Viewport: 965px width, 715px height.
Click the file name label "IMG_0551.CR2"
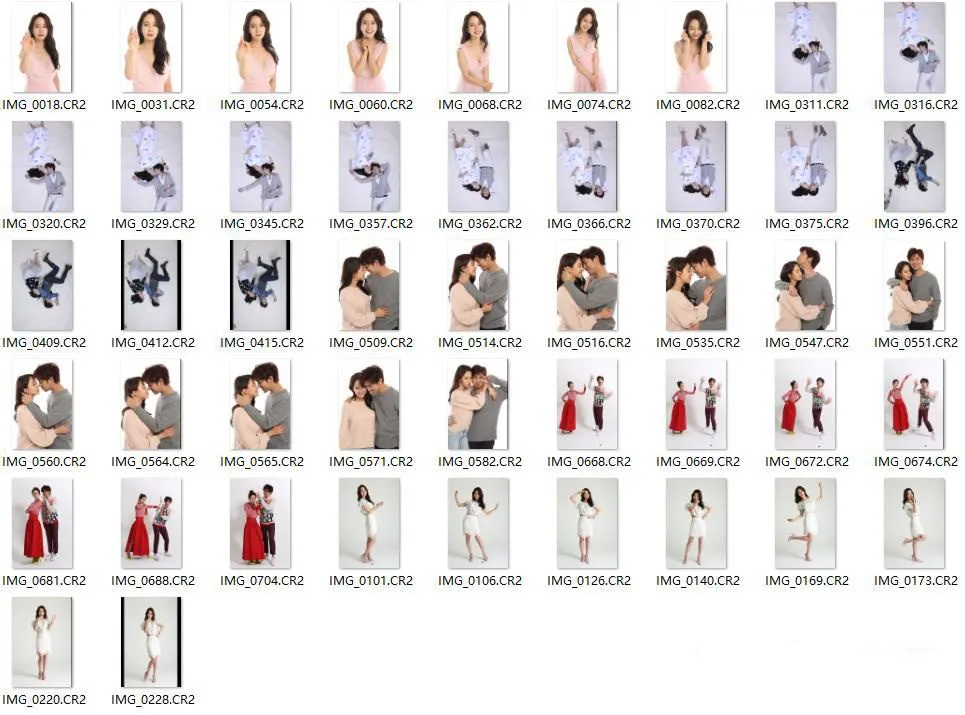916,342
